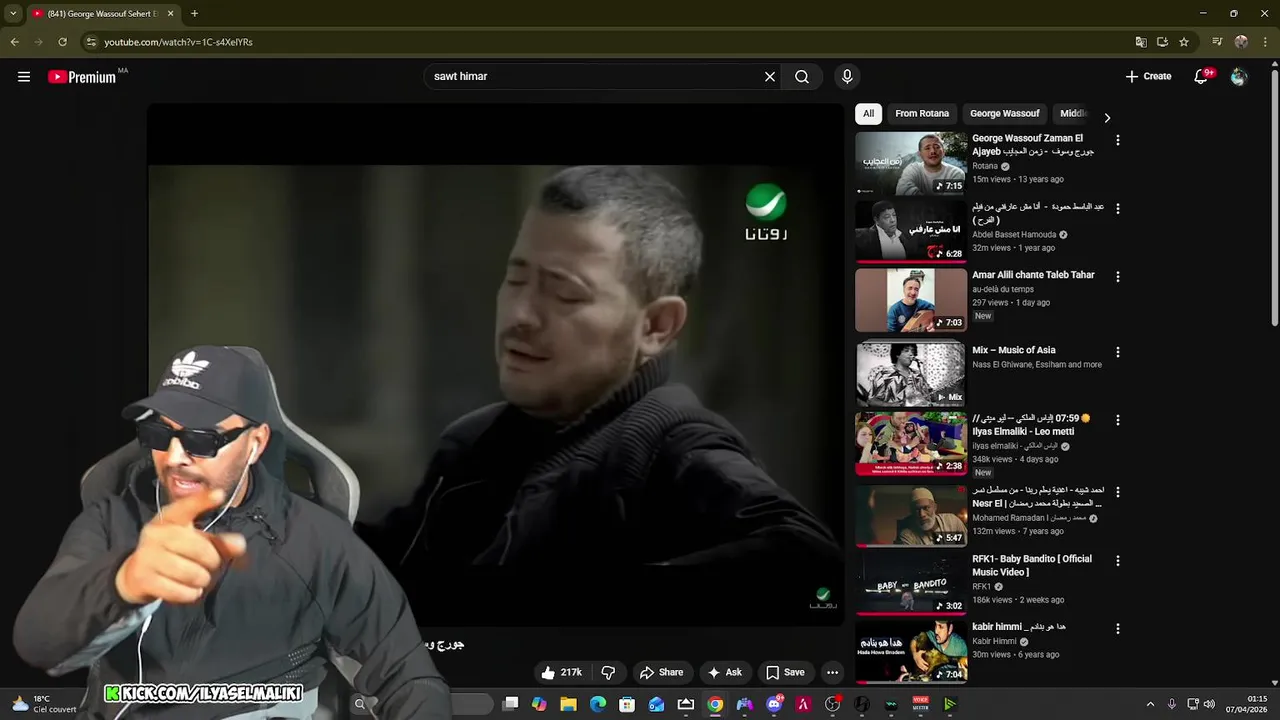This screenshot has height=720, width=1280.
Task: Click the address bar URL
Action: (x=179, y=42)
